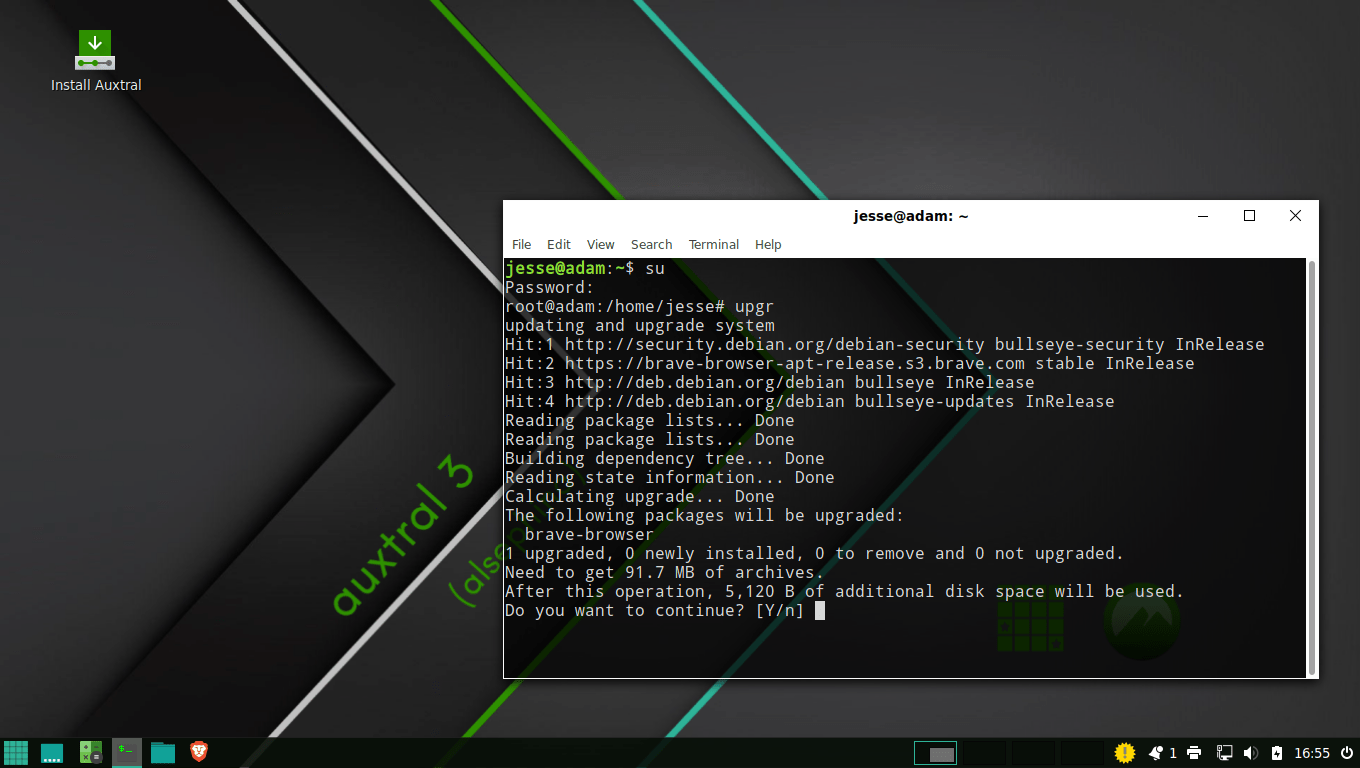Click the terminal vertical scrollbar
The width and height of the screenshot is (1360, 768).
(1311, 468)
